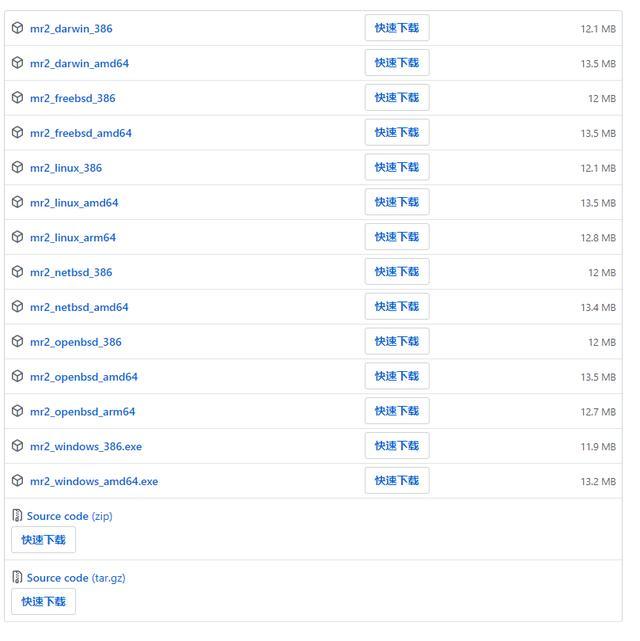Image resolution: width=640 pixels, height=641 pixels.
Task: Open the mr2_linux_amd64 file link
Action: point(74,203)
